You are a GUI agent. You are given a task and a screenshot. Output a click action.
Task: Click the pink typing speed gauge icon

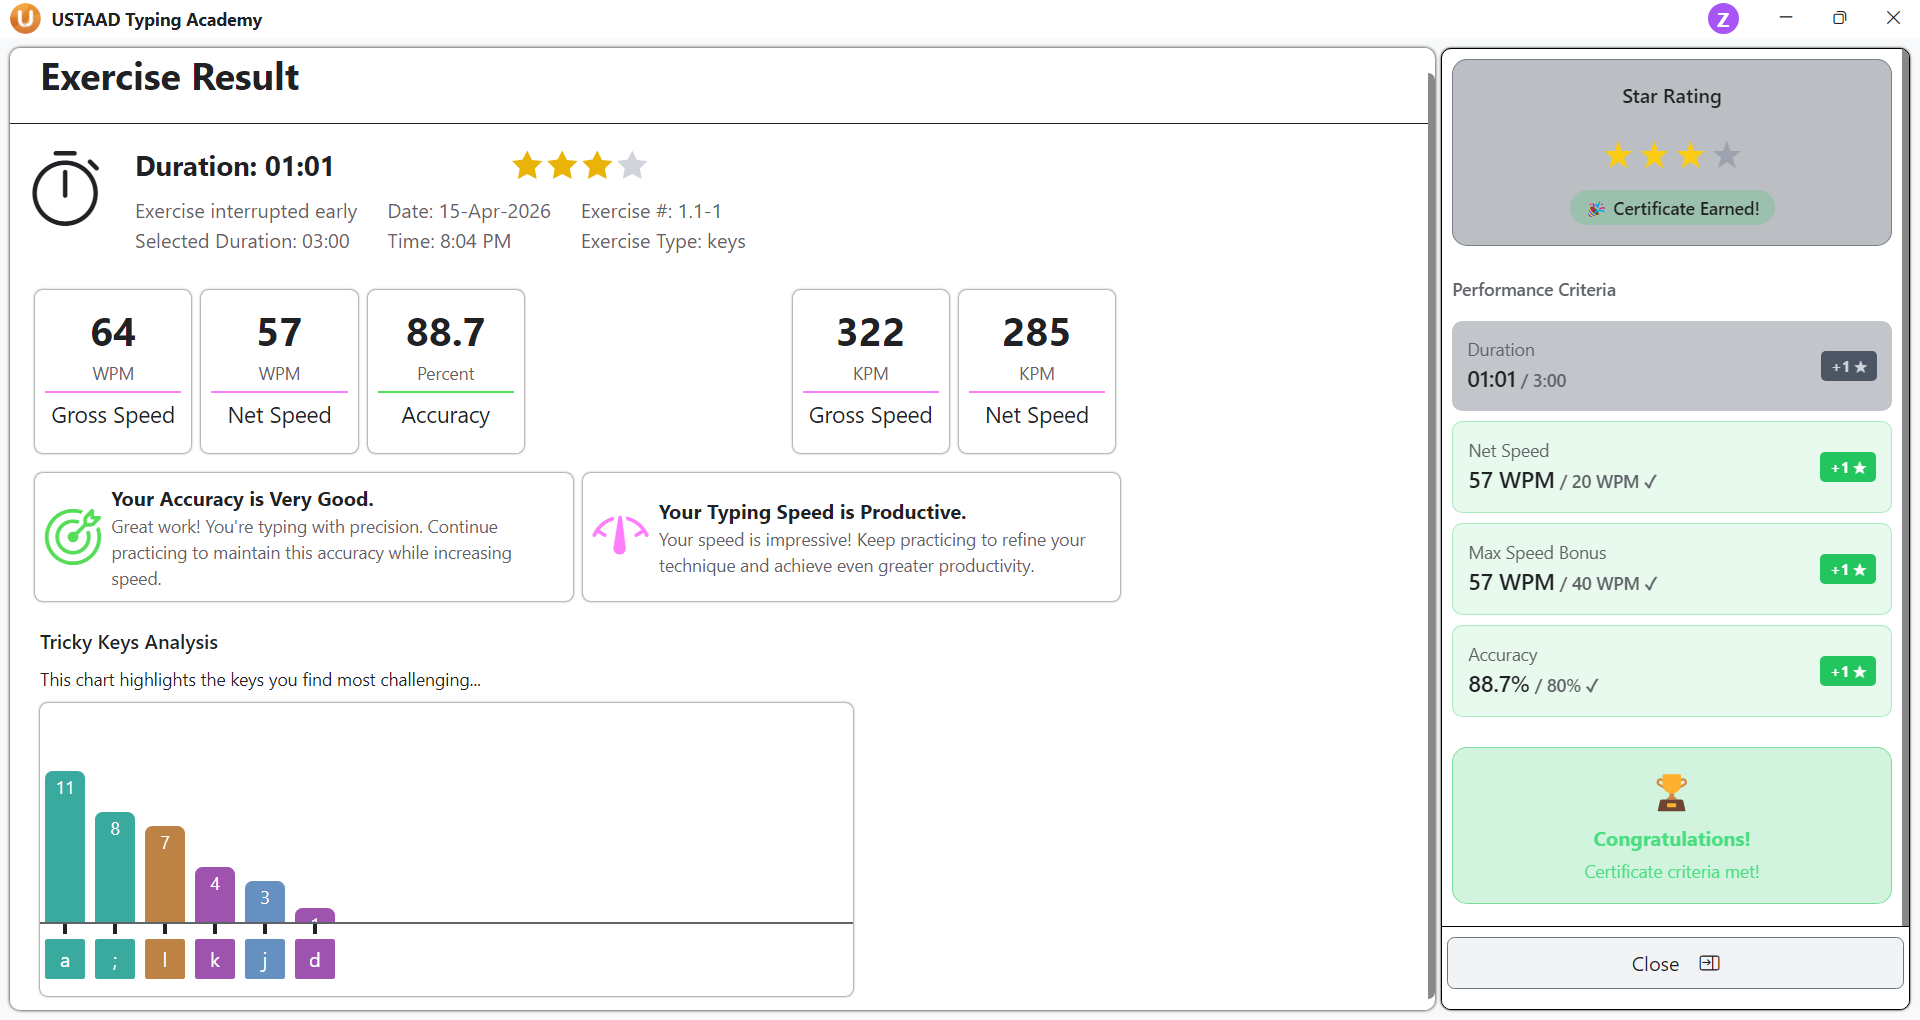point(620,535)
